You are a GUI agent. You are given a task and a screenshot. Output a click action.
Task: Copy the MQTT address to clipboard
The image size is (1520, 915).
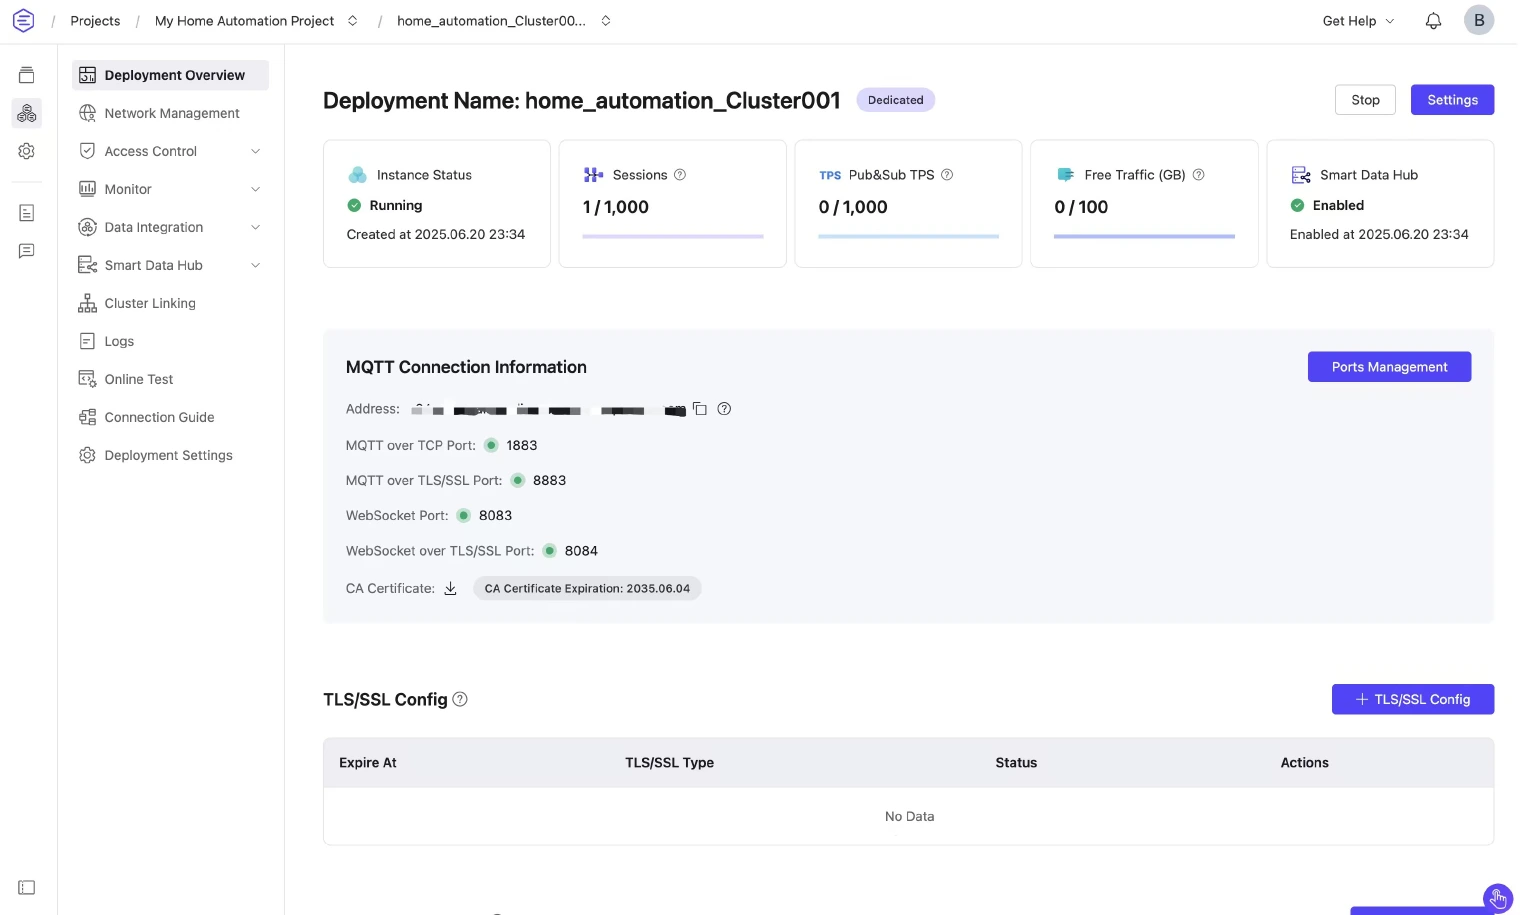[700, 409]
